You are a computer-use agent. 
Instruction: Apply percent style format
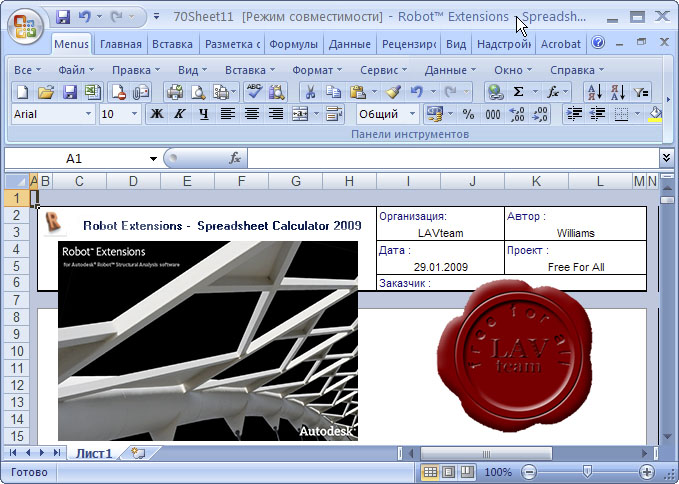pyautogui.click(x=468, y=114)
